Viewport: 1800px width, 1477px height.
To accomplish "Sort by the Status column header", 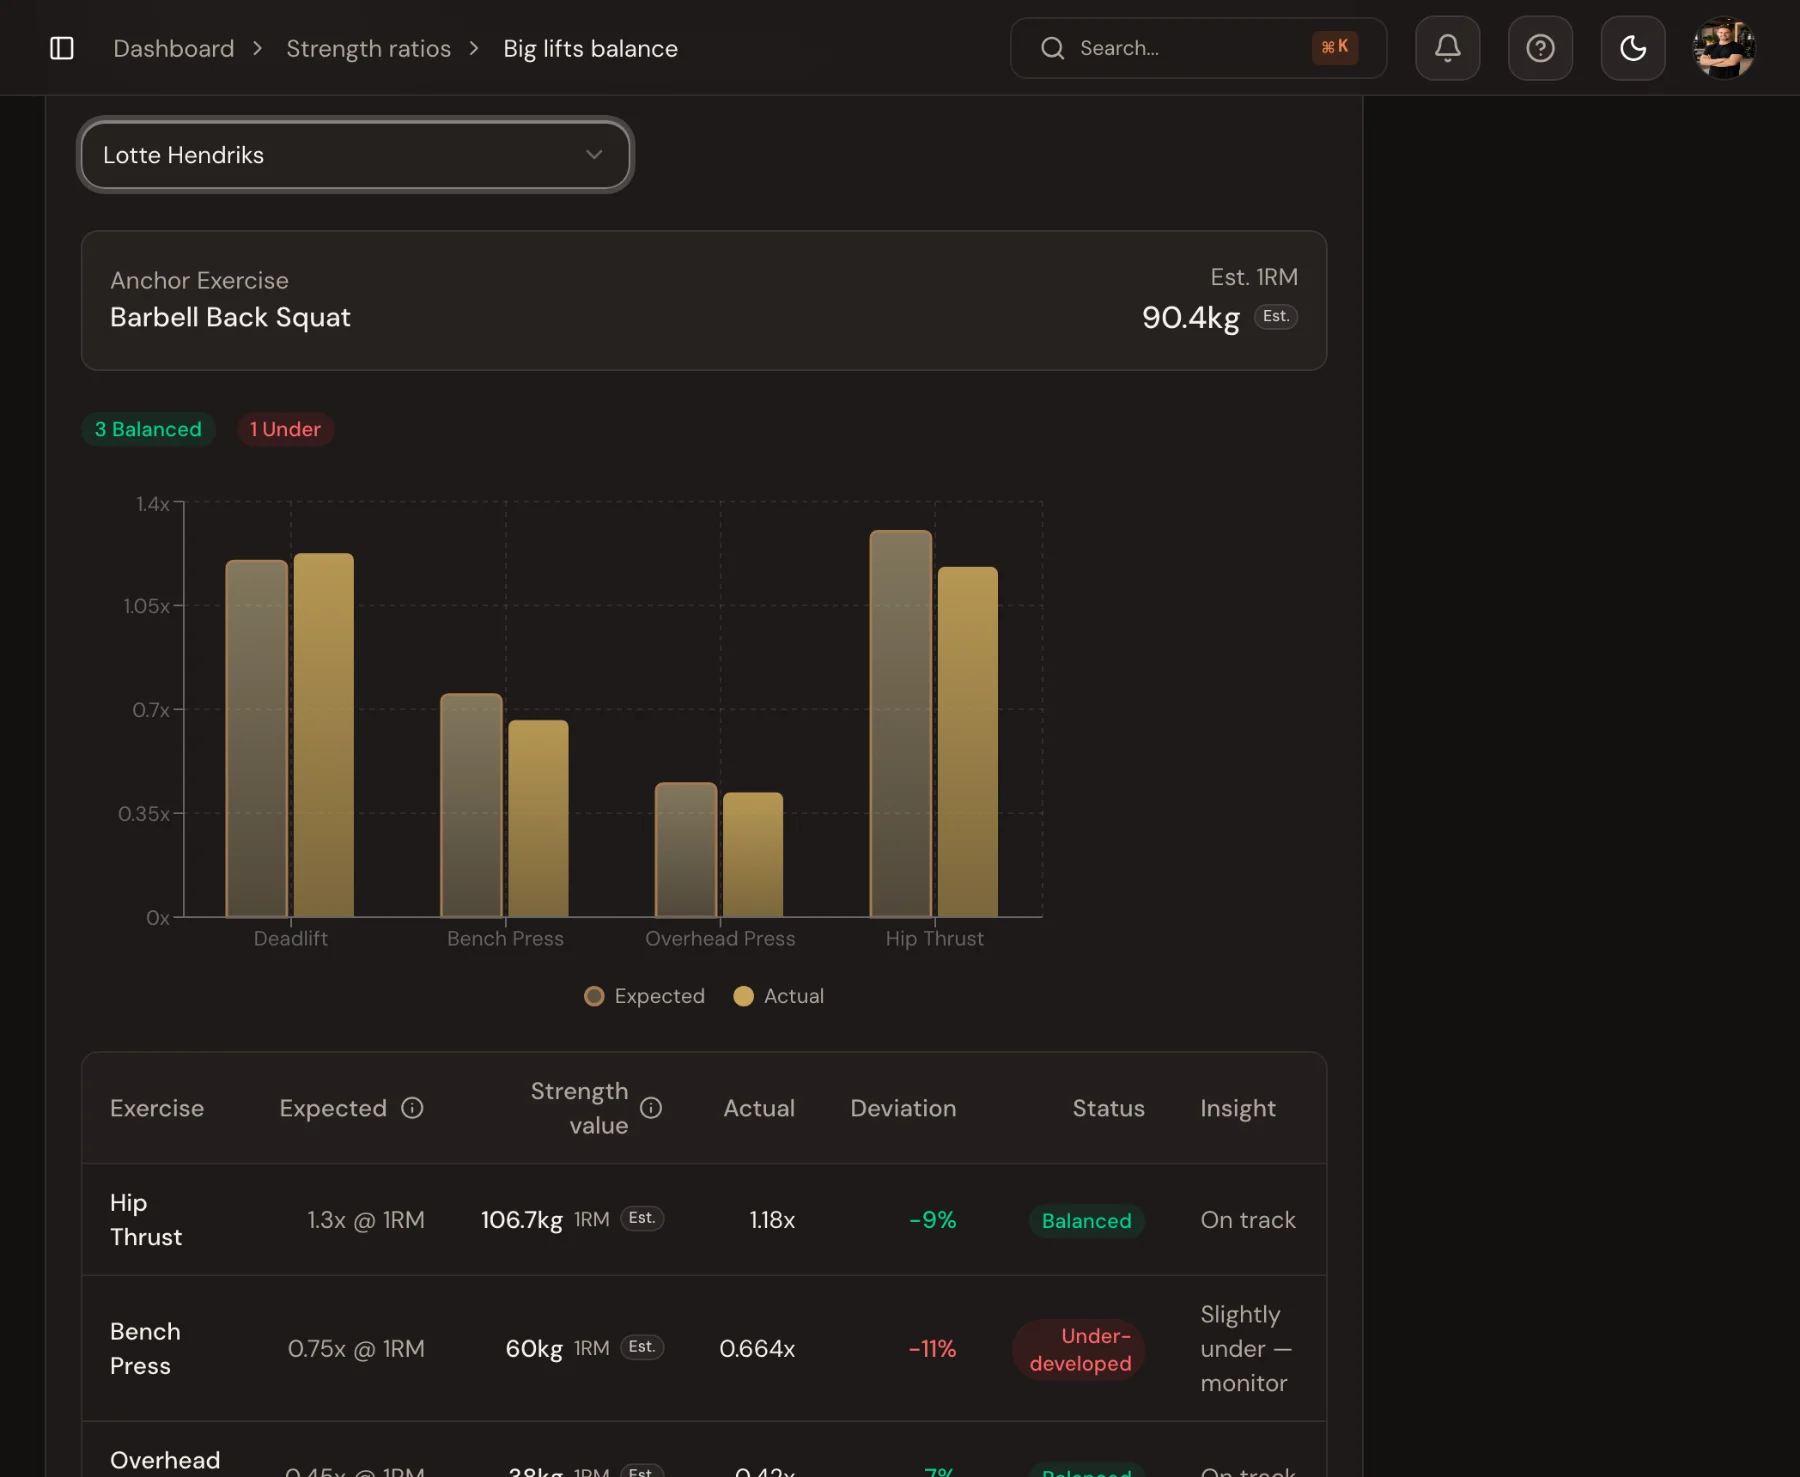I will 1108,1108.
